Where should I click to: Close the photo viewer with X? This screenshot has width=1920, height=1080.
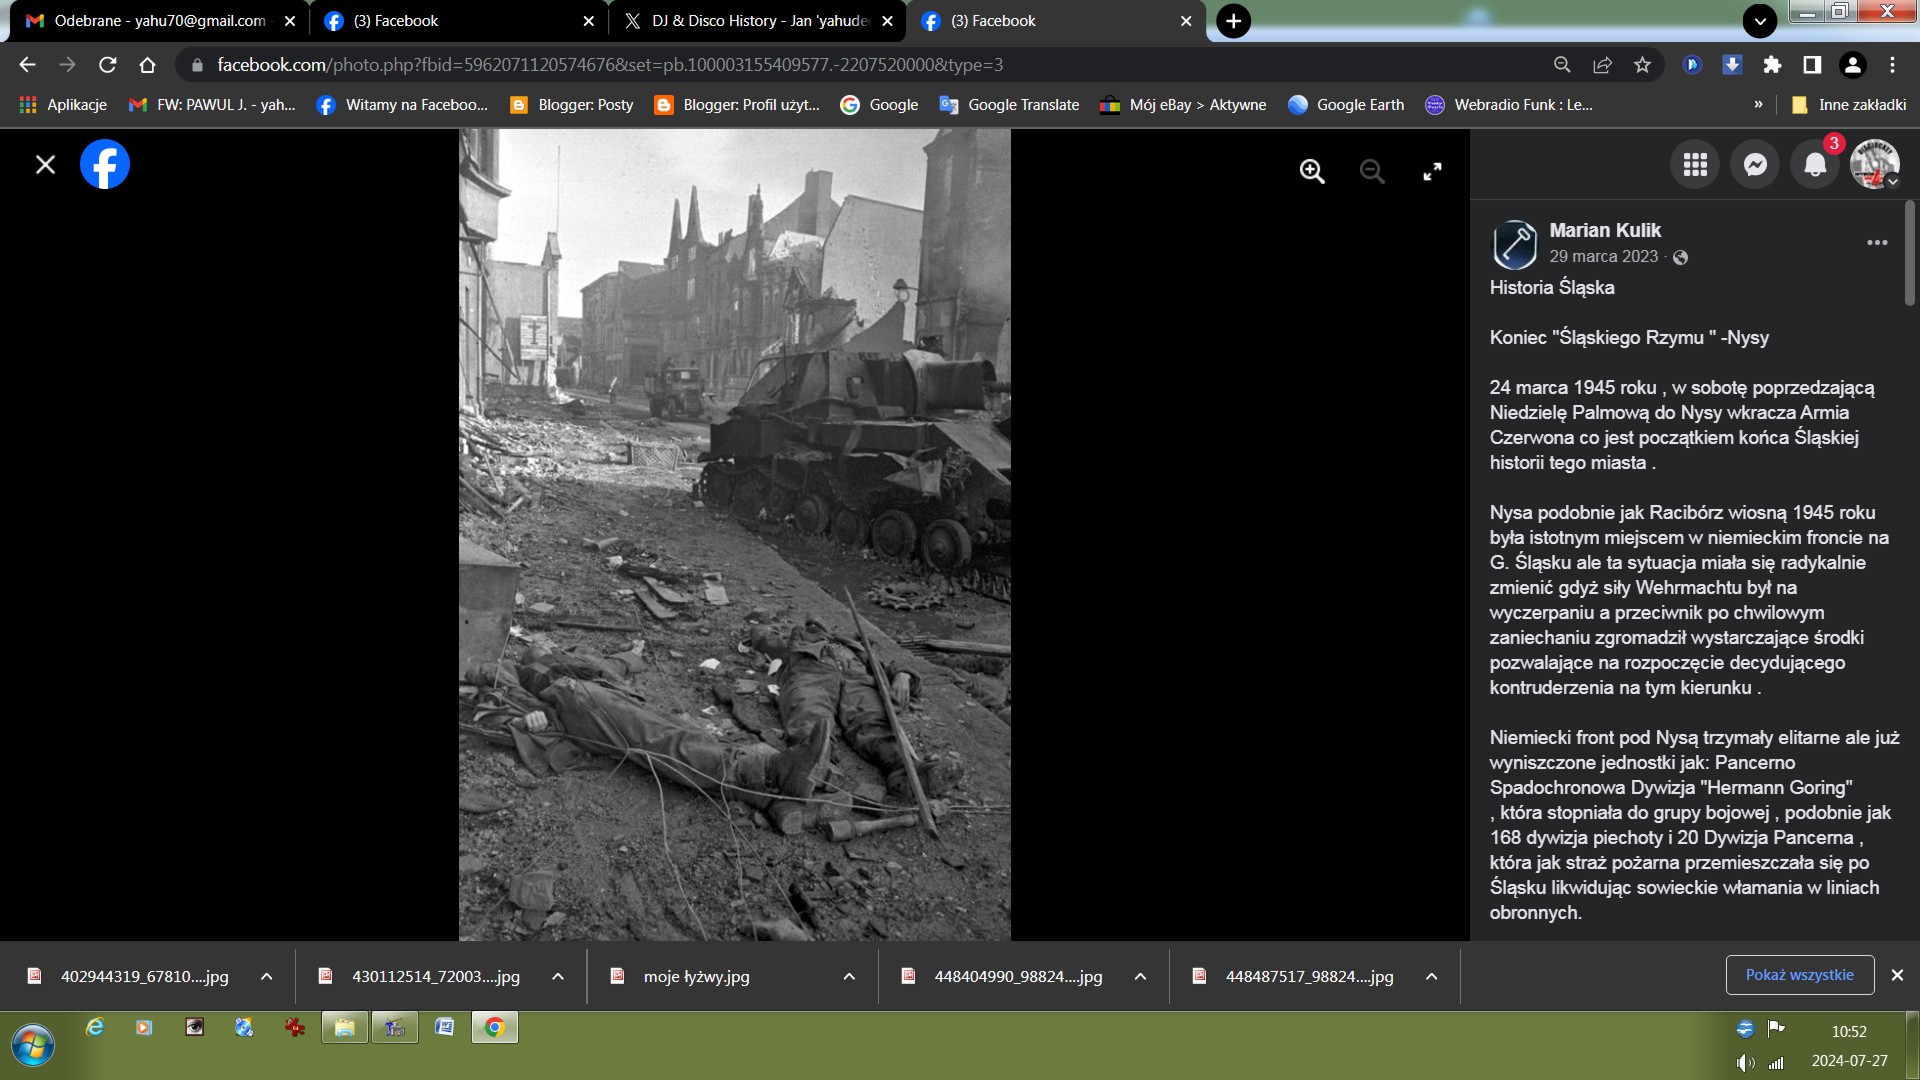pos(45,165)
